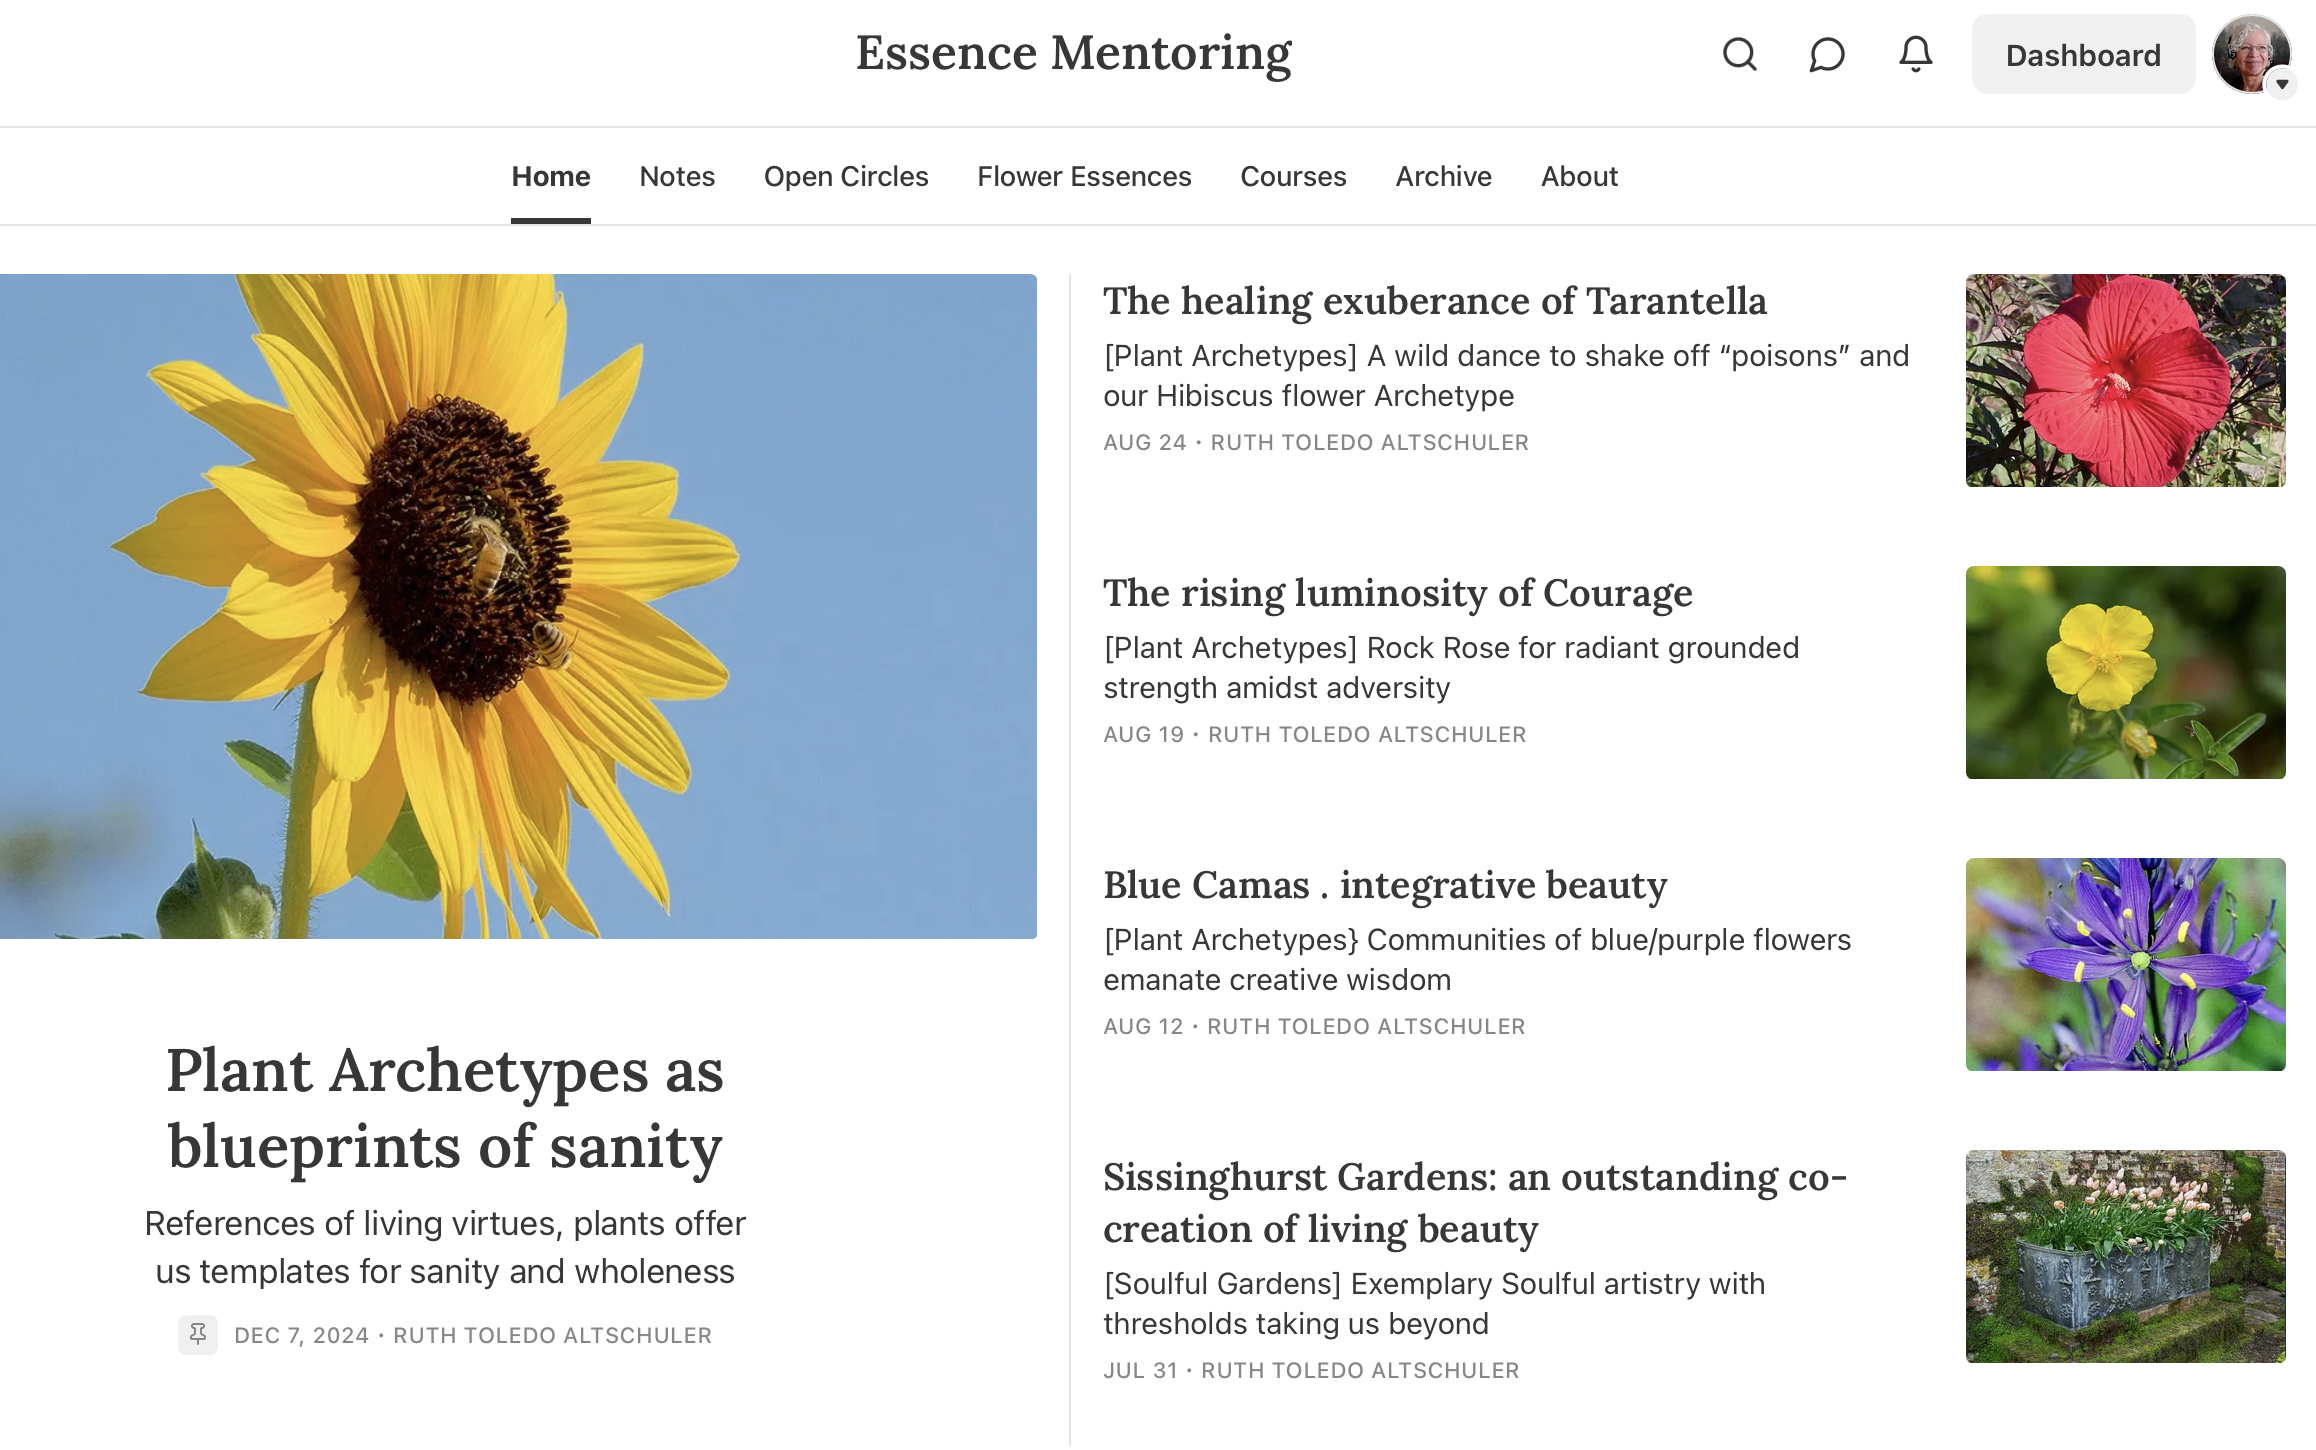Select the Archive tab
Image resolution: width=2316 pixels, height=1450 pixels.
(x=1443, y=176)
